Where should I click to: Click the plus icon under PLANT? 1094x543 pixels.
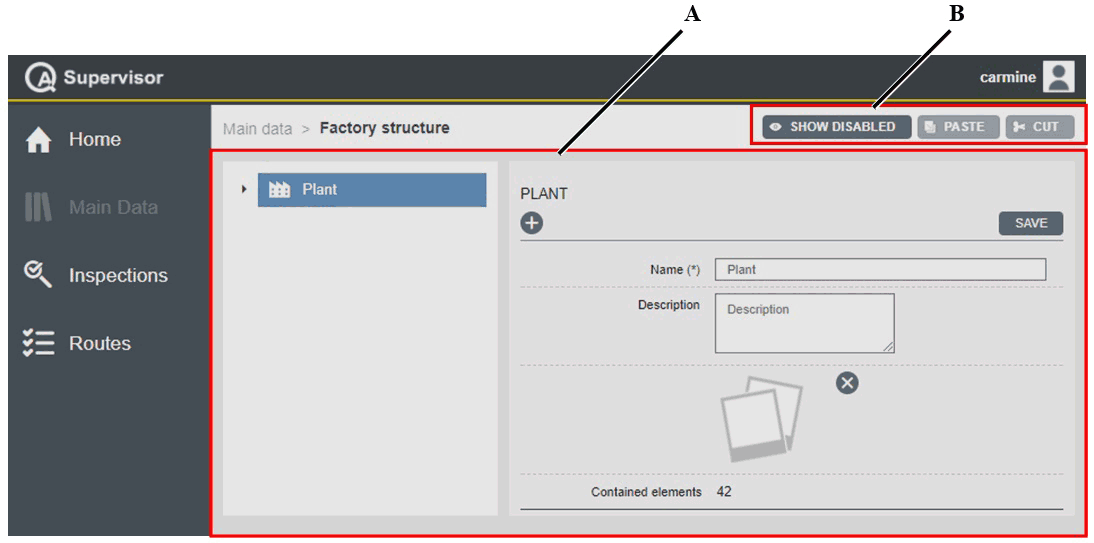(532, 223)
